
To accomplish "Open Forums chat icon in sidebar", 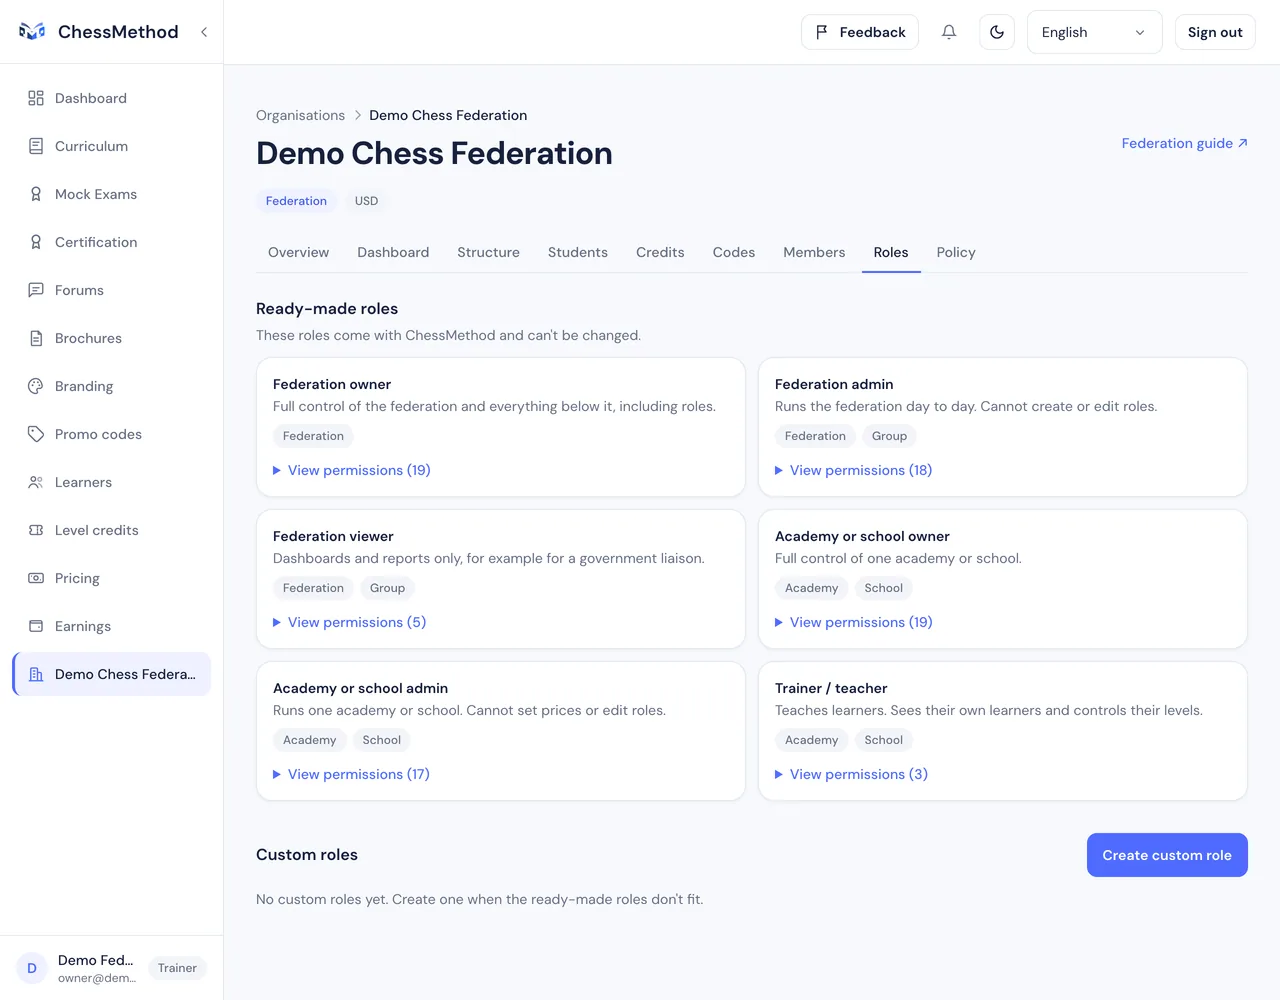I will coord(36,290).
